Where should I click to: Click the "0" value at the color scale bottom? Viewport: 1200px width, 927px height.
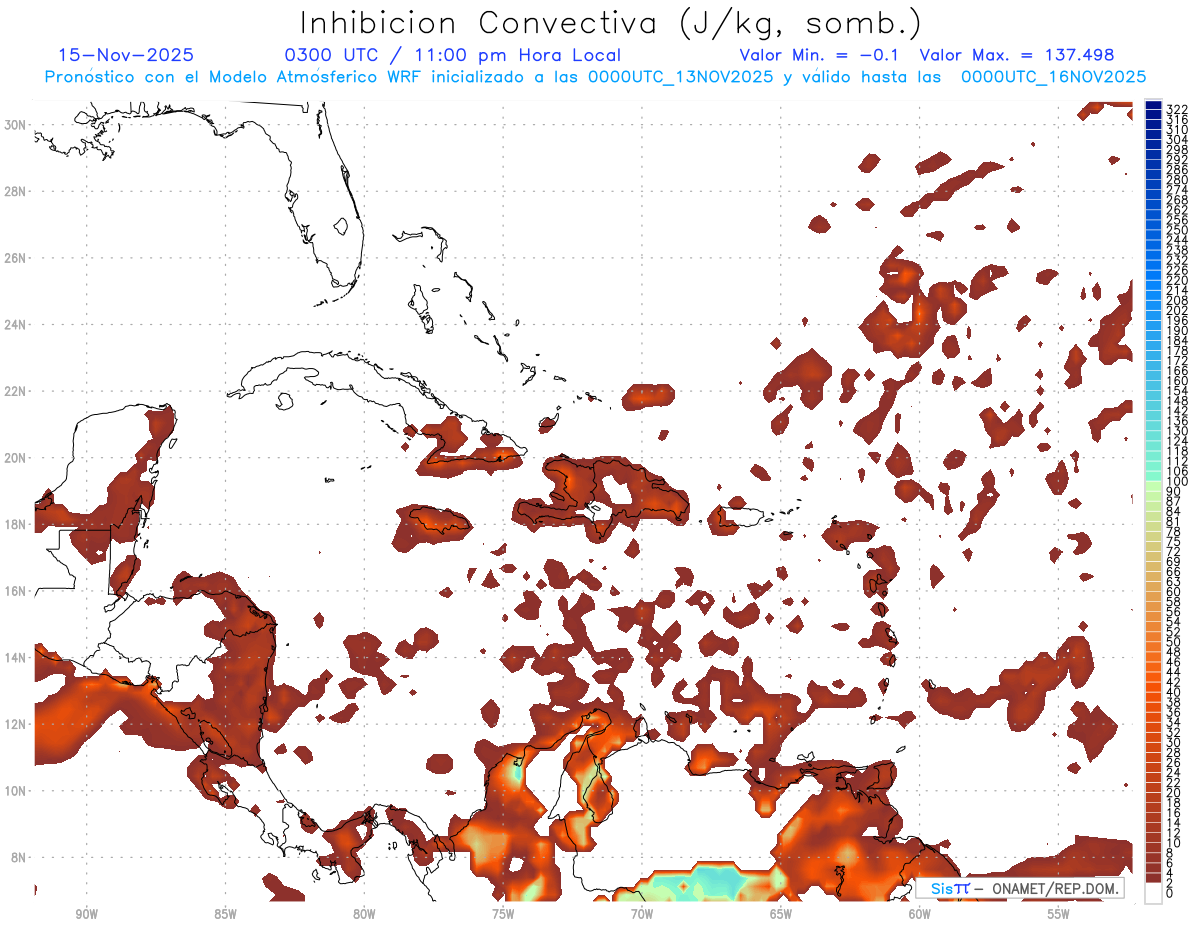point(1170,892)
